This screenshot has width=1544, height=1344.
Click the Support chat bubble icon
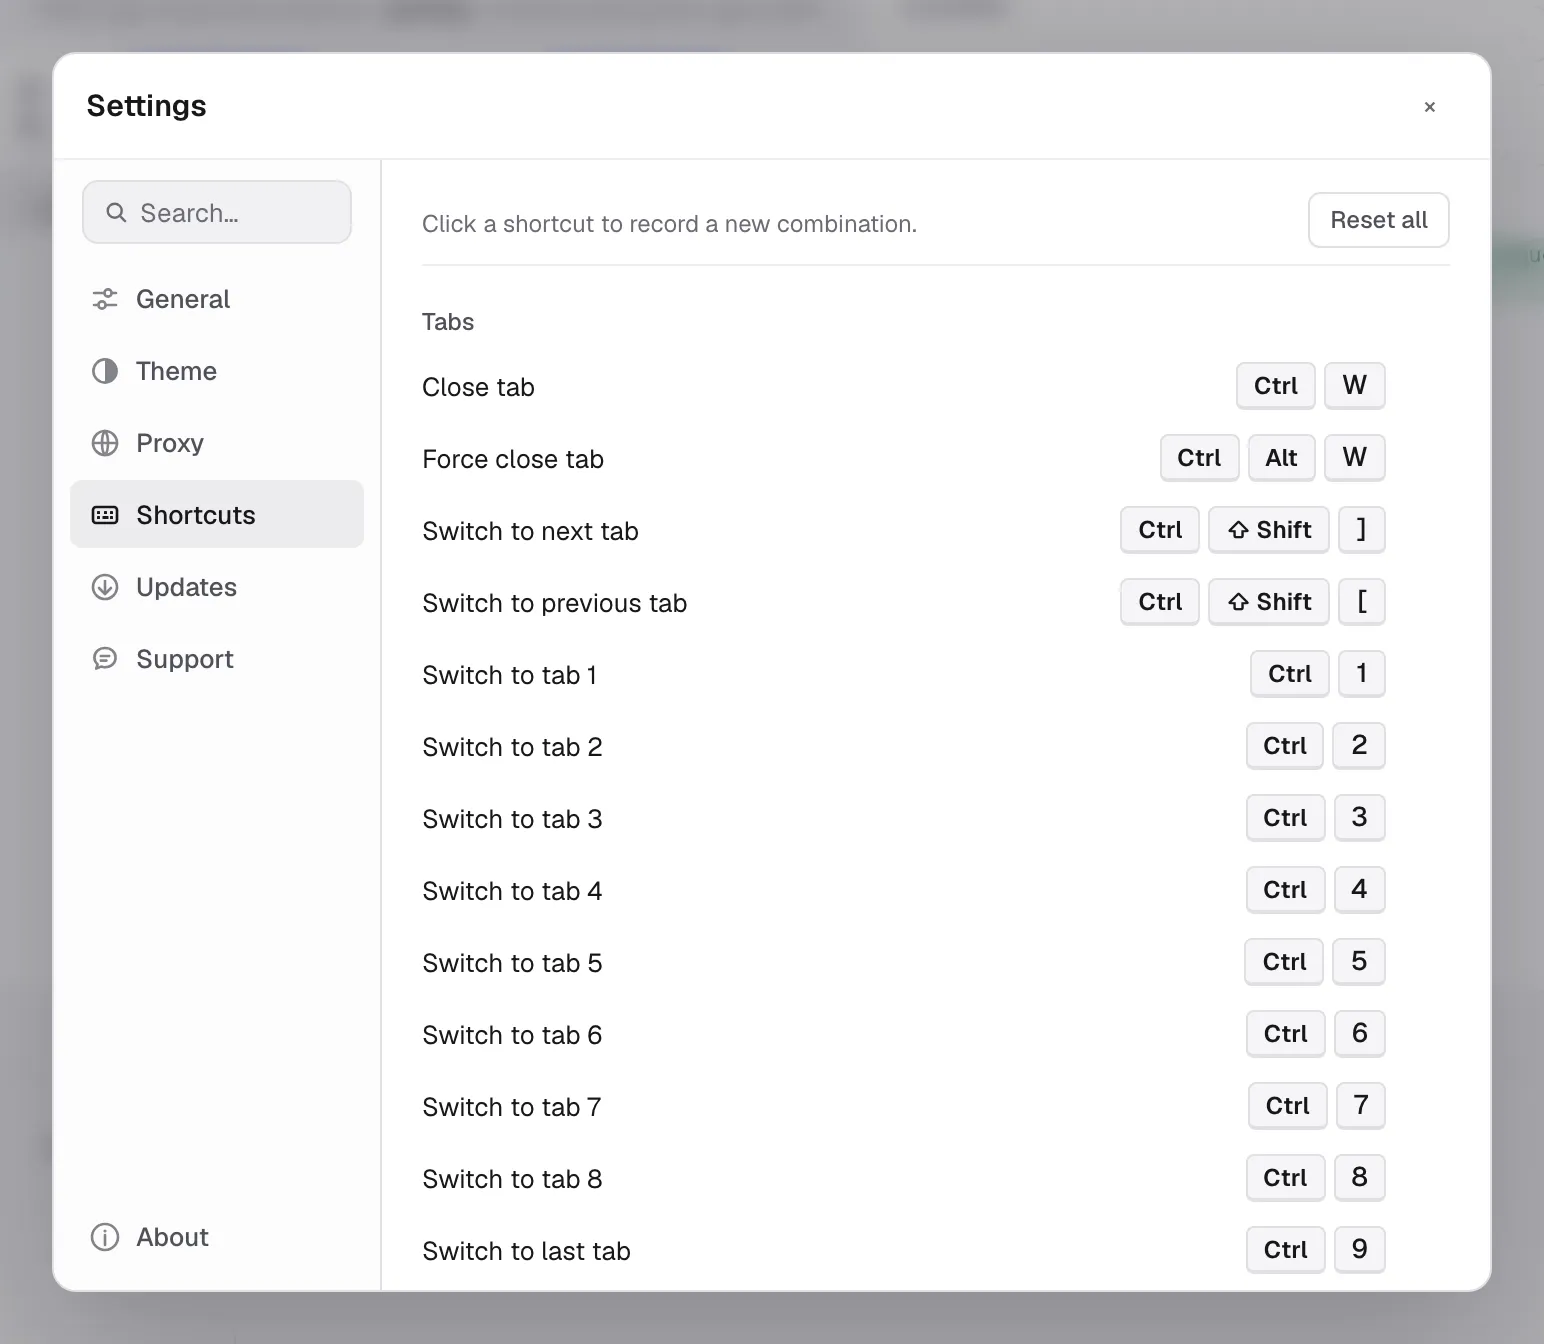pos(105,659)
